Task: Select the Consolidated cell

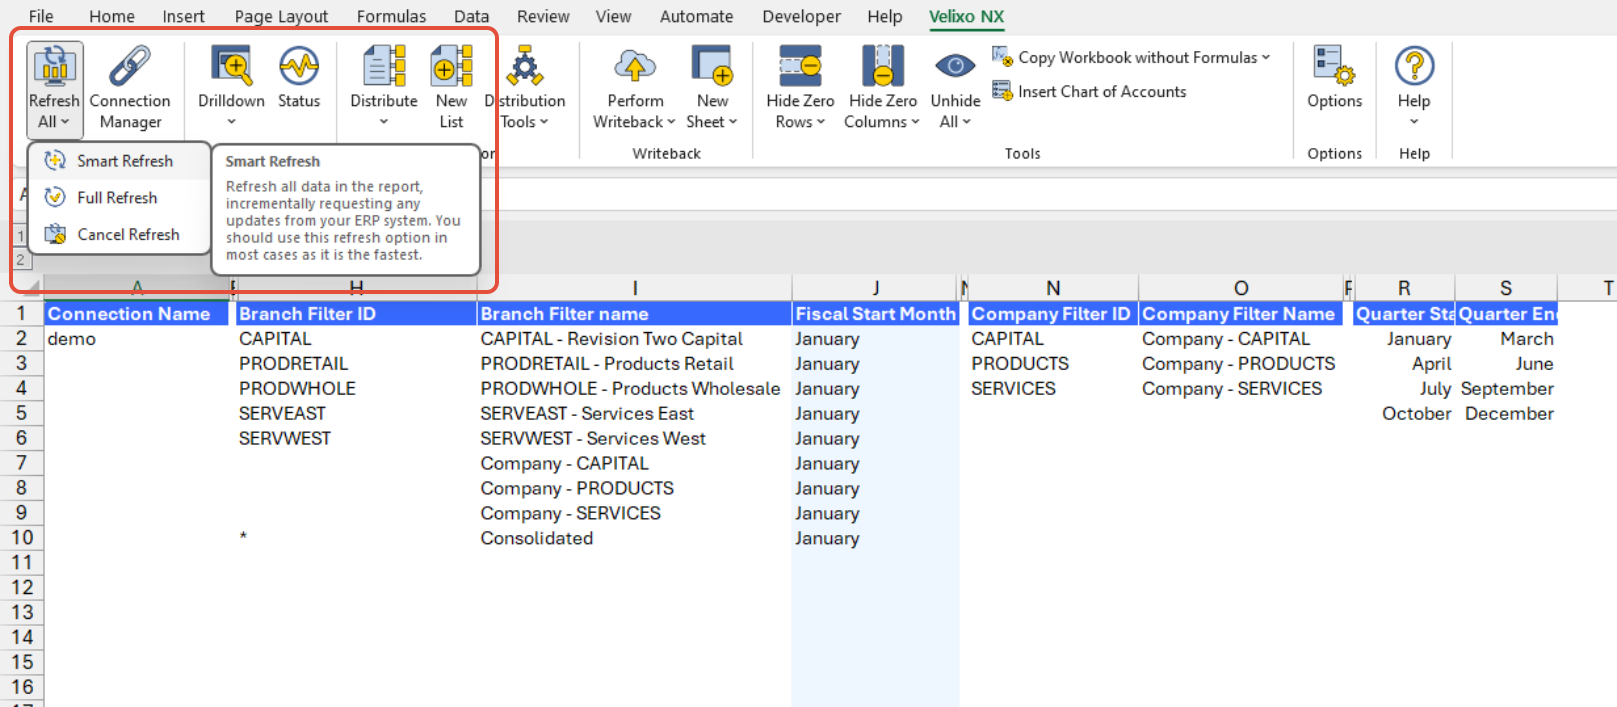Action: point(634,538)
